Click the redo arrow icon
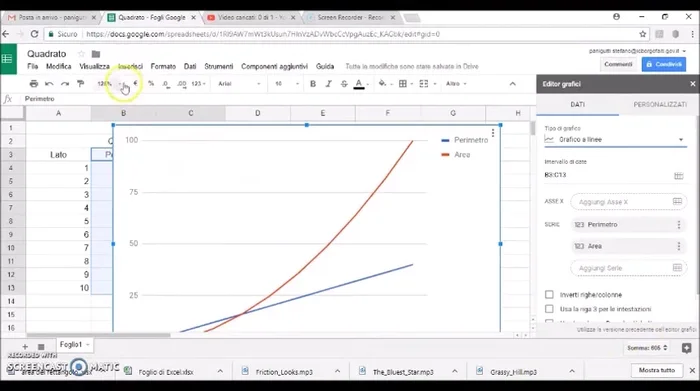 click(65, 83)
